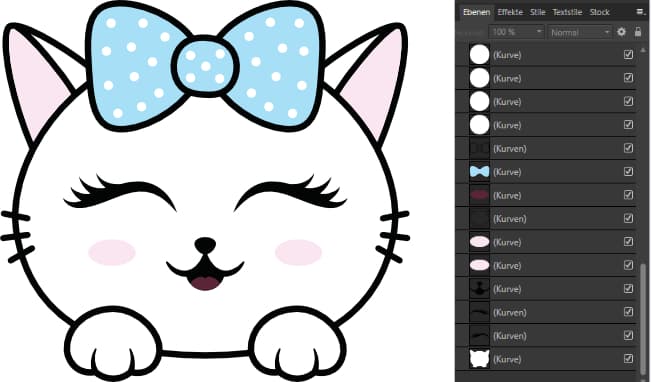Select the cat head silhouette layer thumbnail

[x=480, y=359]
